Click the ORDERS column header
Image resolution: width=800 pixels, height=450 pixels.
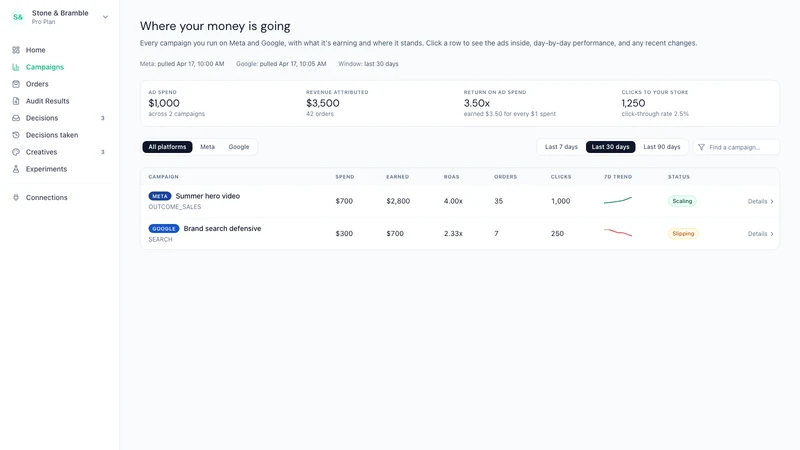coord(506,177)
